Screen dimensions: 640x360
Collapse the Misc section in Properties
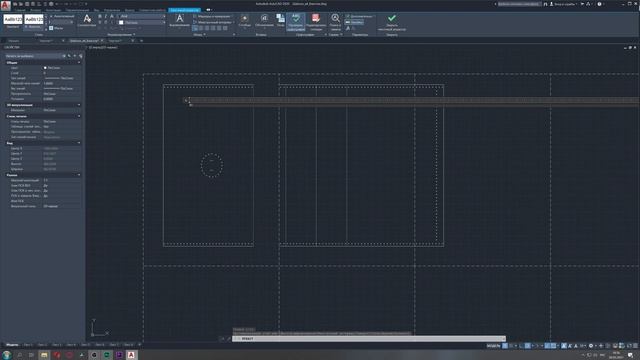coord(79,175)
